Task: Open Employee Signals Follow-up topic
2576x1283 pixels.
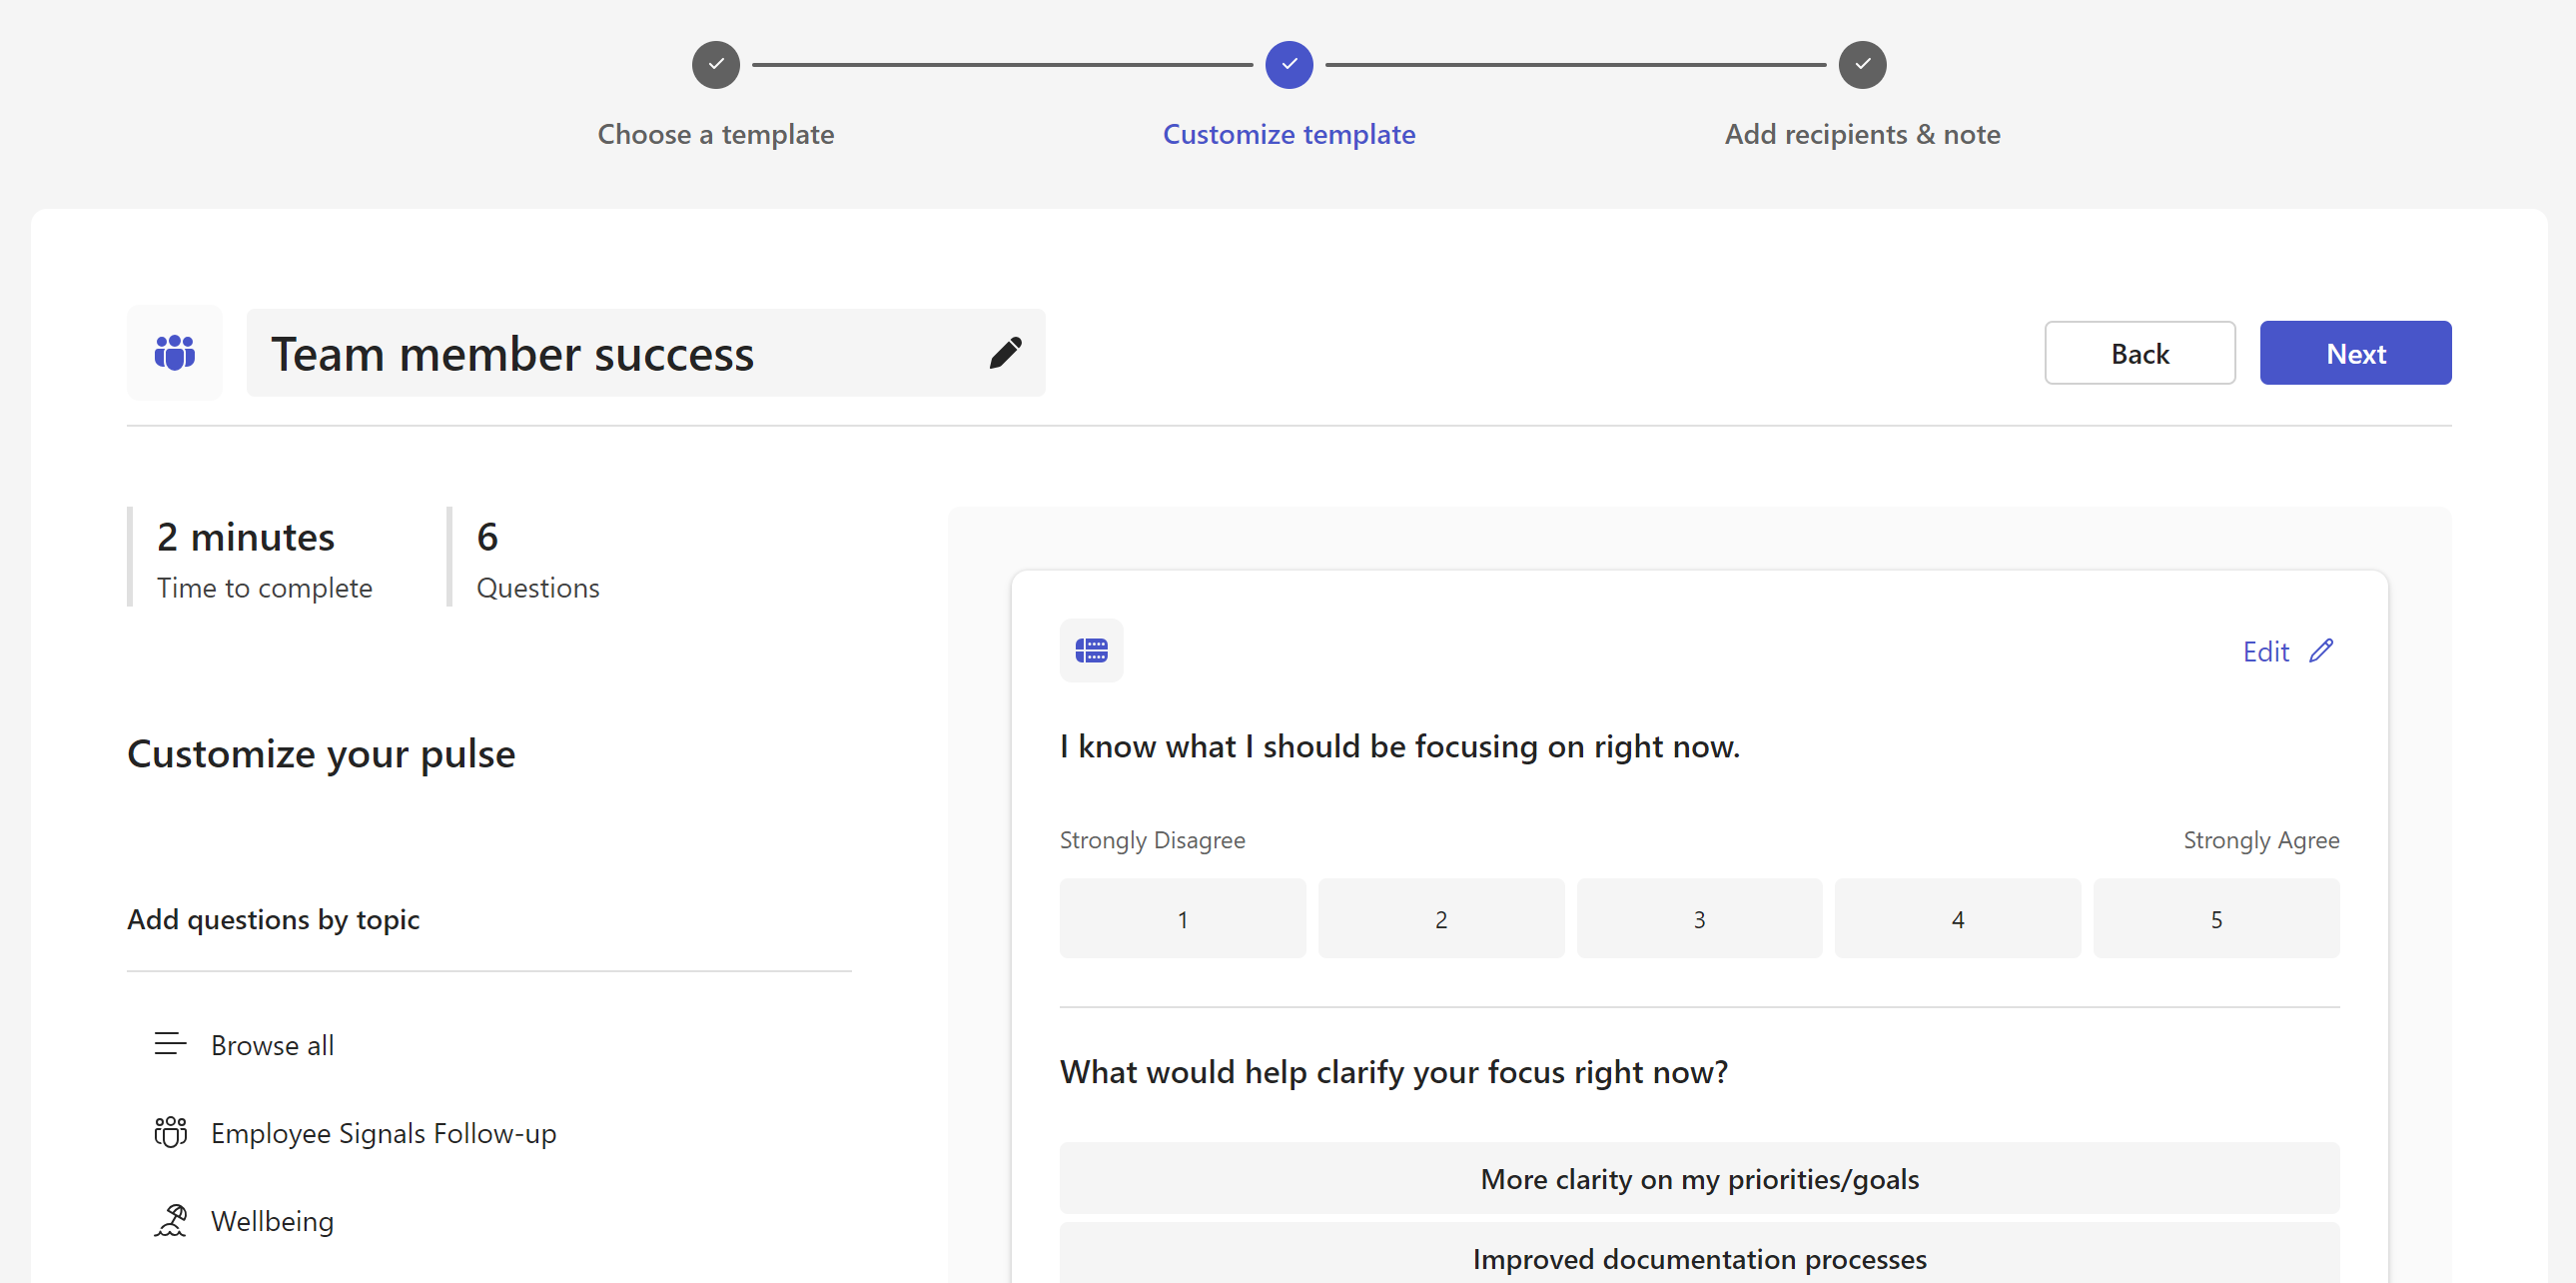Action: (383, 1132)
